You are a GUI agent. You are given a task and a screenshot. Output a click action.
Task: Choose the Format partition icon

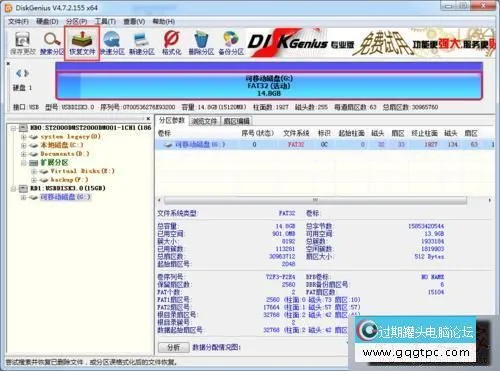point(172,43)
